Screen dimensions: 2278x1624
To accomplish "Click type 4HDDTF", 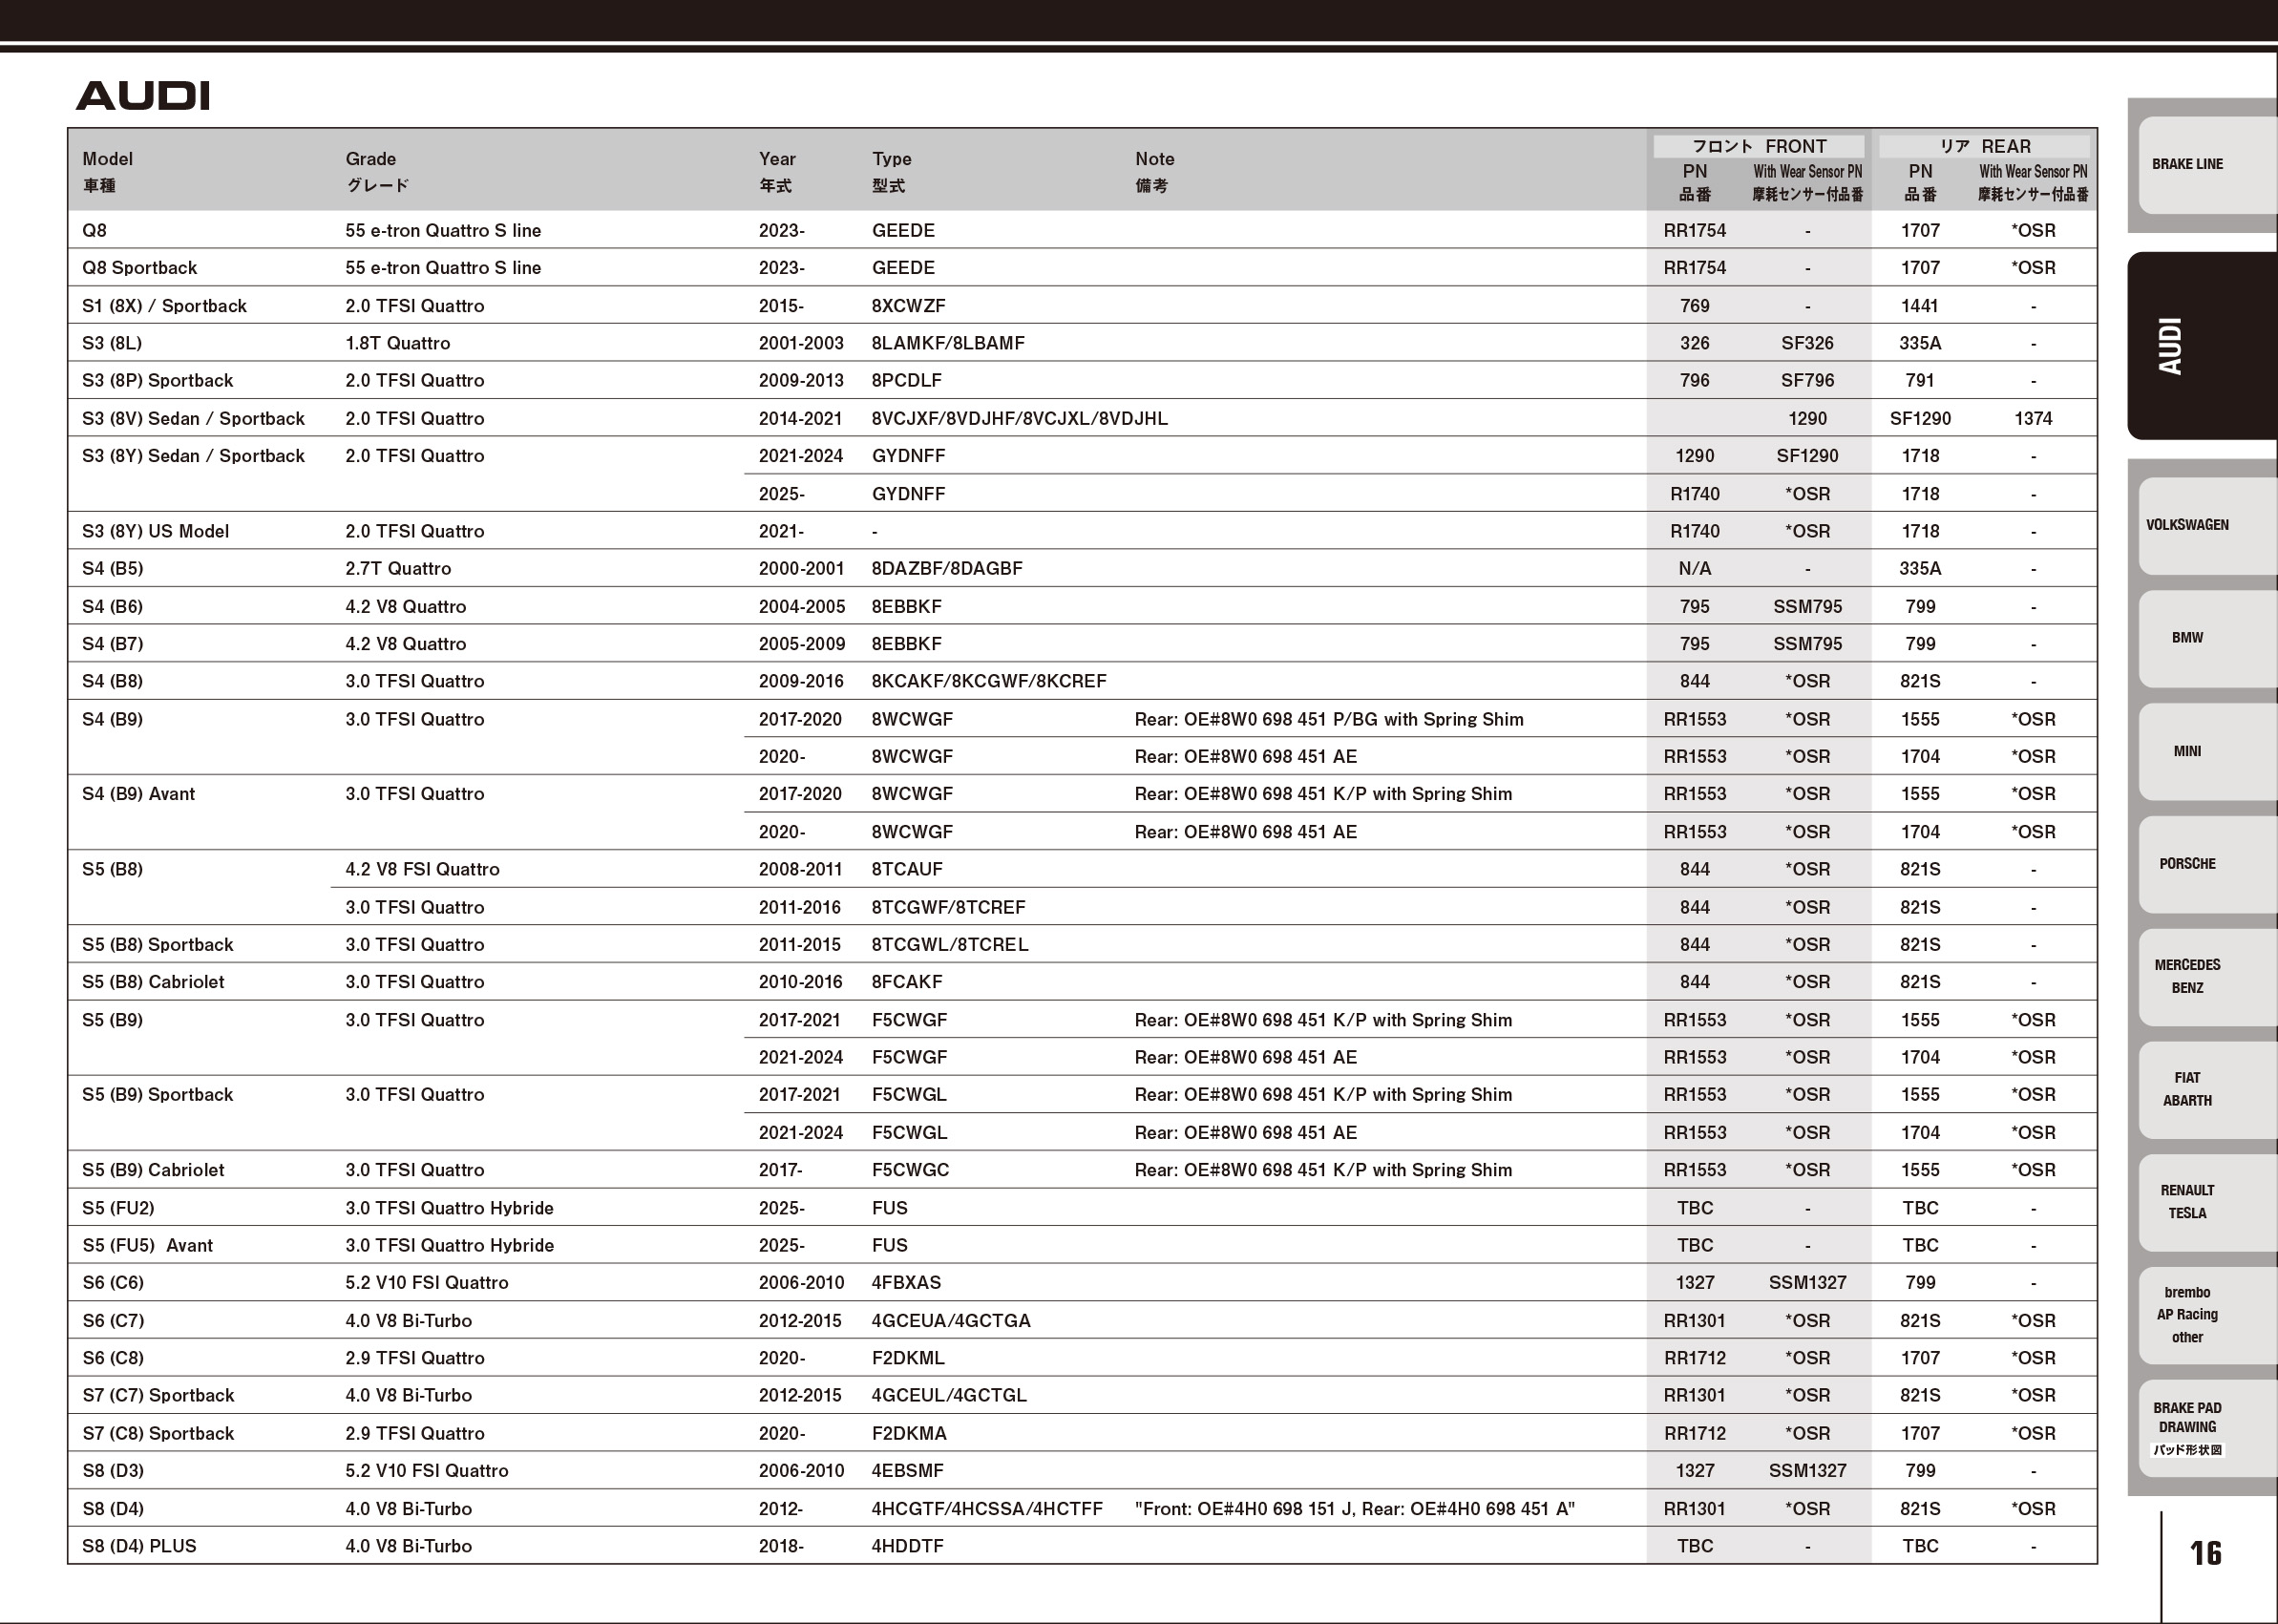I will coord(907,1546).
